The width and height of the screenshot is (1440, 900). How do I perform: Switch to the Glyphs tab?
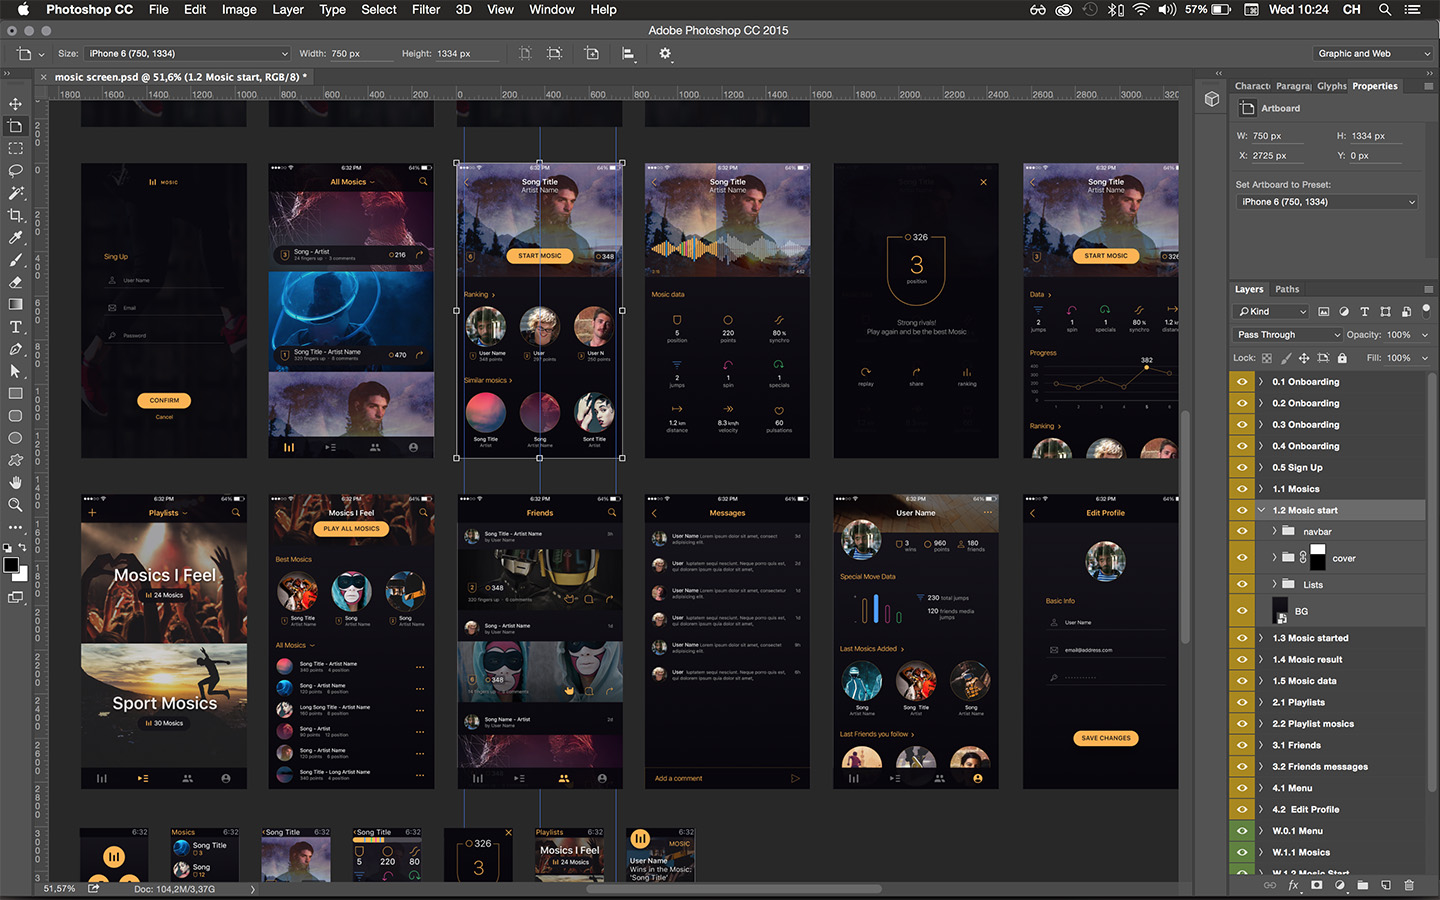(1331, 86)
